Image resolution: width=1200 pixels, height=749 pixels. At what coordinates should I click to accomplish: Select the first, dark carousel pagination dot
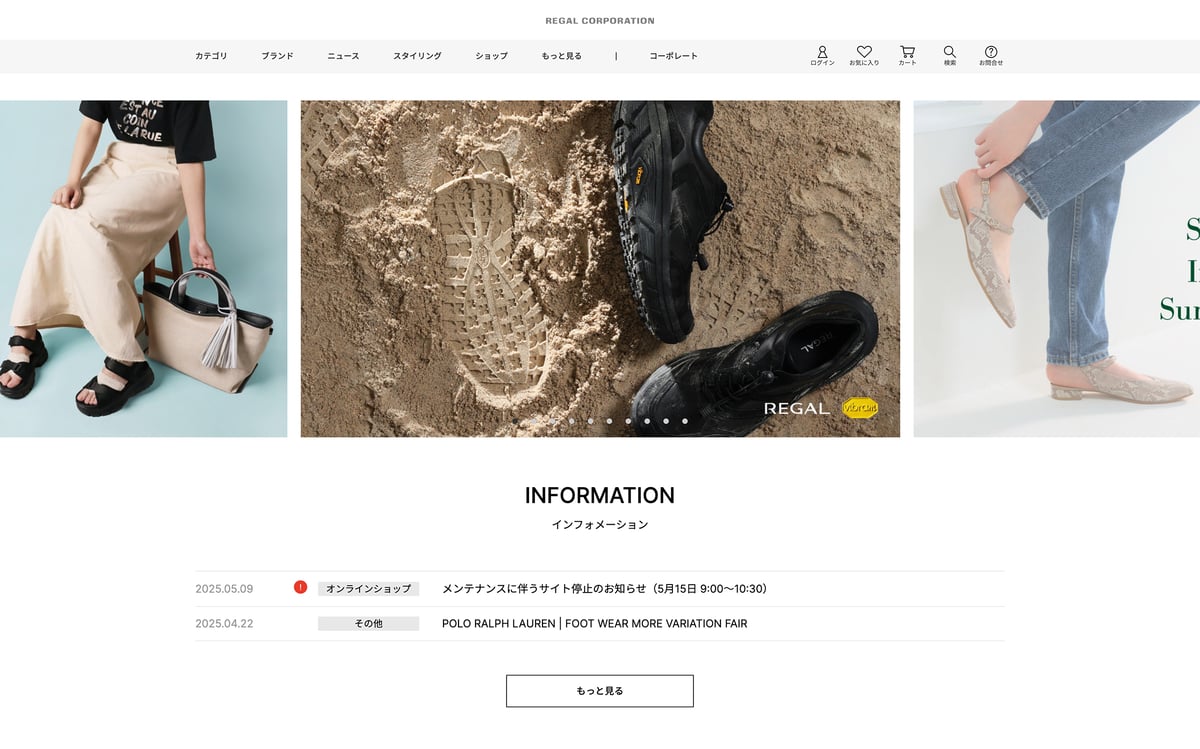(x=515, y=421)
